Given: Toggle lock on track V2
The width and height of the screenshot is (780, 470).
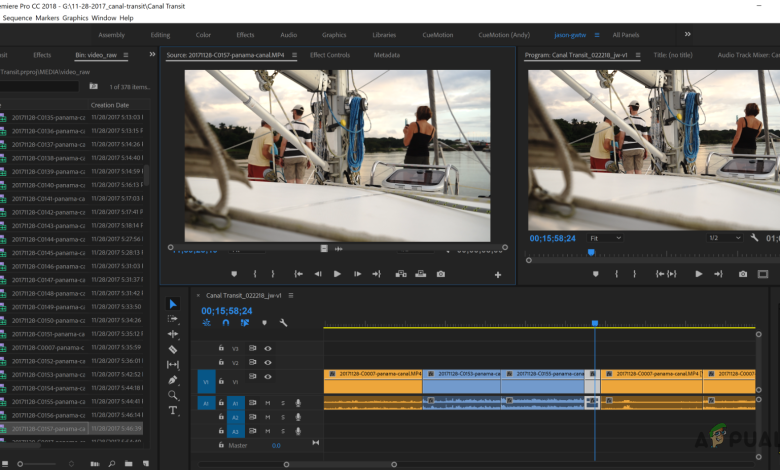Looking at the screenshot, I should pyautogui.click(x=221, y=362).
